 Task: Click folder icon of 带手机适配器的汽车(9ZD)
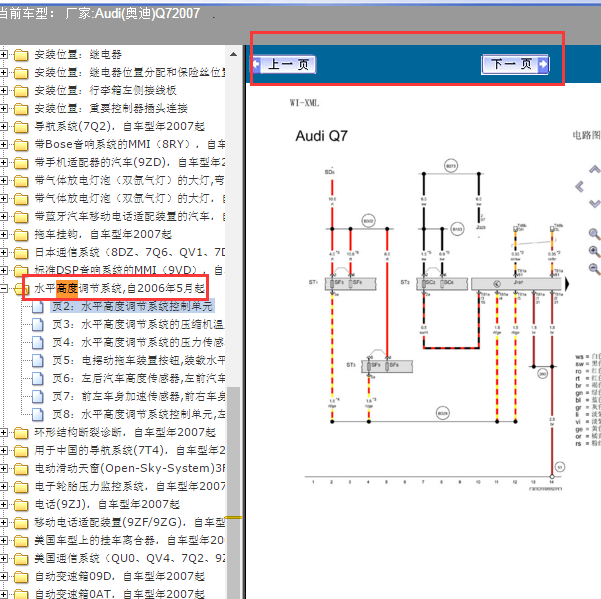coord(21,163)
